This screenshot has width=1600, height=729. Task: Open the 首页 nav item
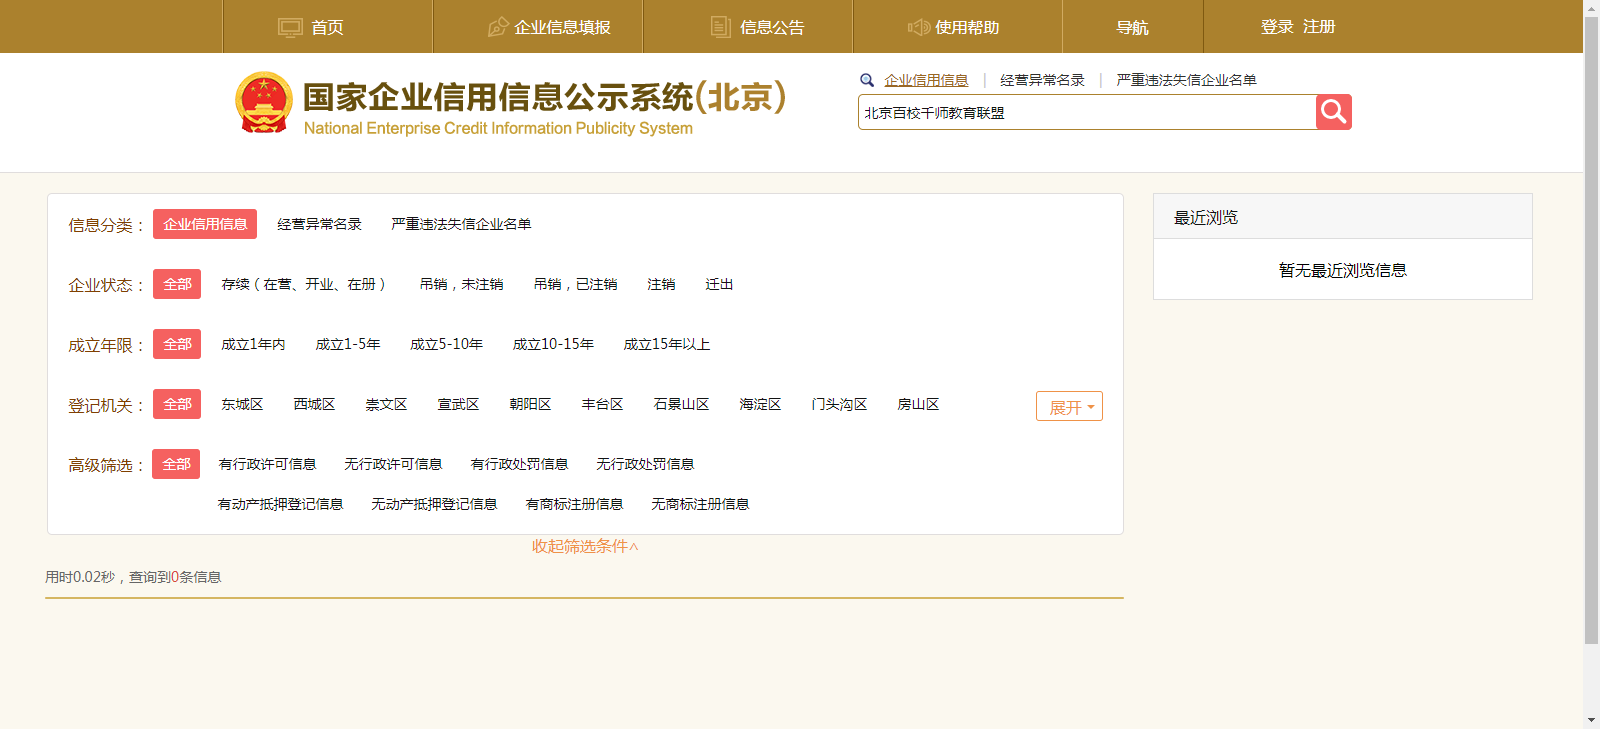pyautogui.click(x=327, y=27)
